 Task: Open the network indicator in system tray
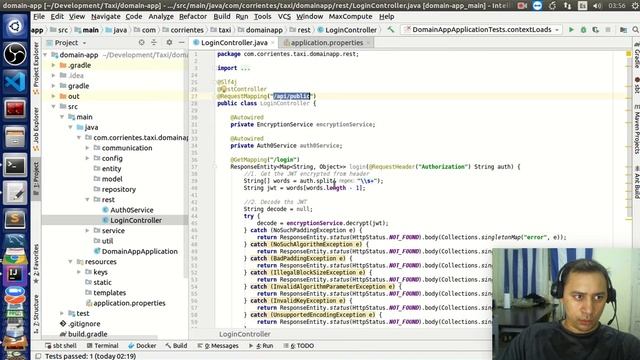(568, 6)
